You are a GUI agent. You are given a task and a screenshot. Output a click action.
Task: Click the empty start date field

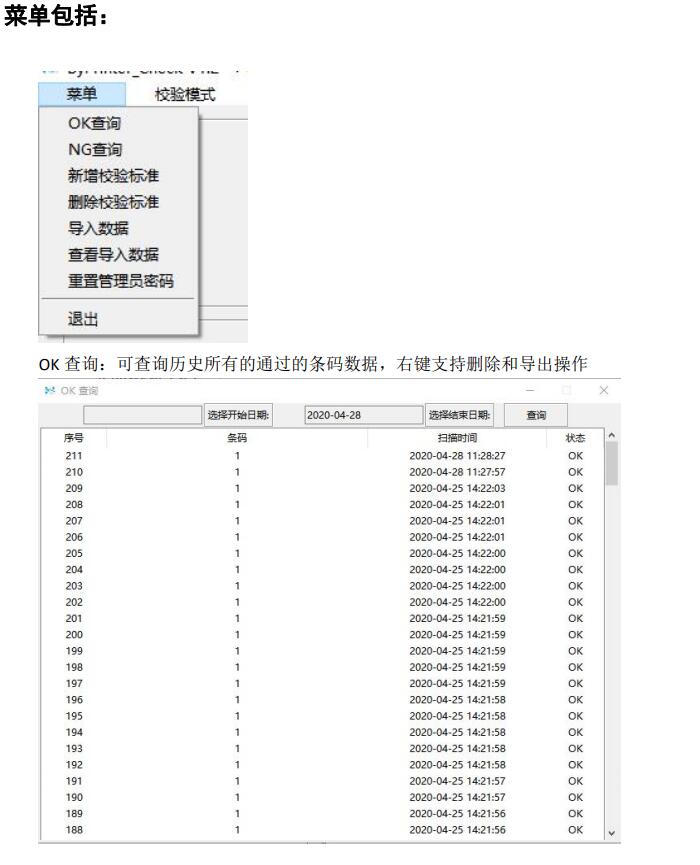(x=142, y=414)
